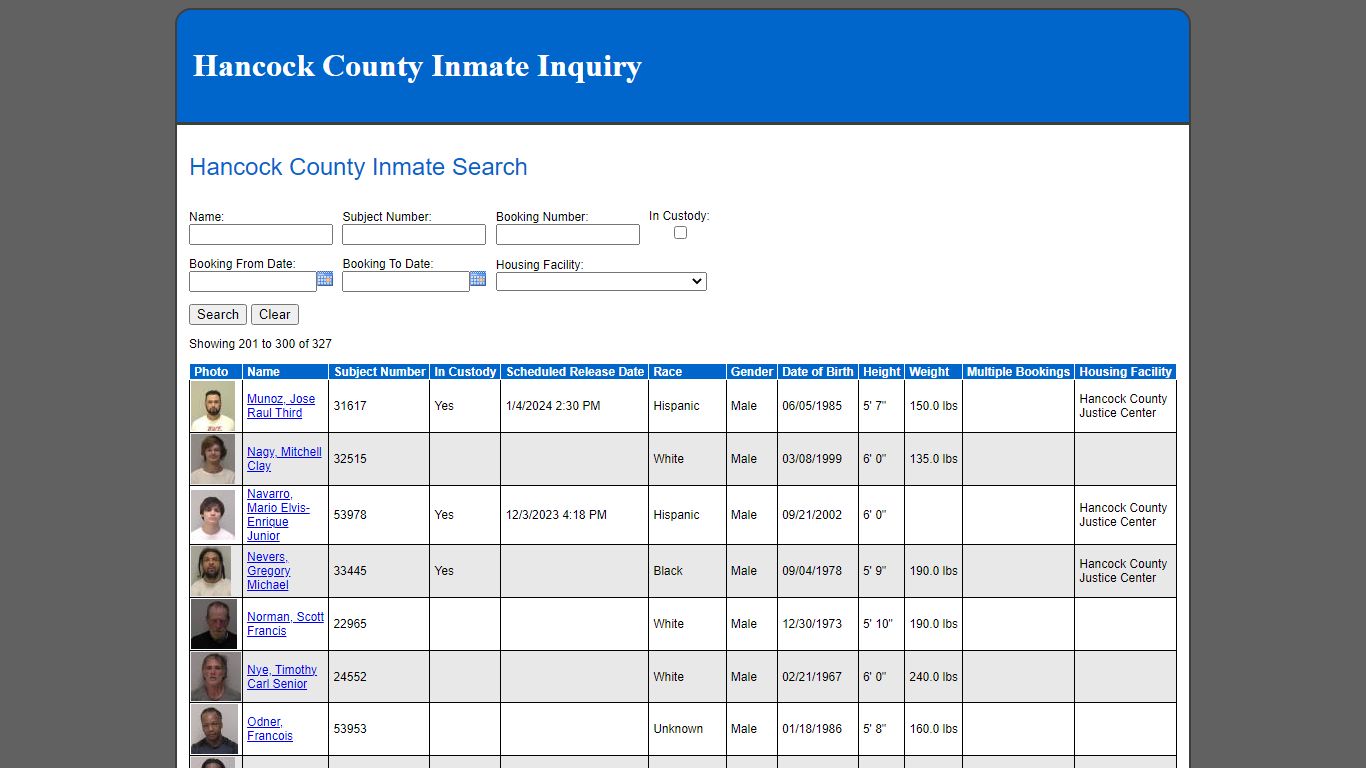This screenshot has width=1366, height=768.
Task: Click into Booking To Date field
Action: coord(406,282)
